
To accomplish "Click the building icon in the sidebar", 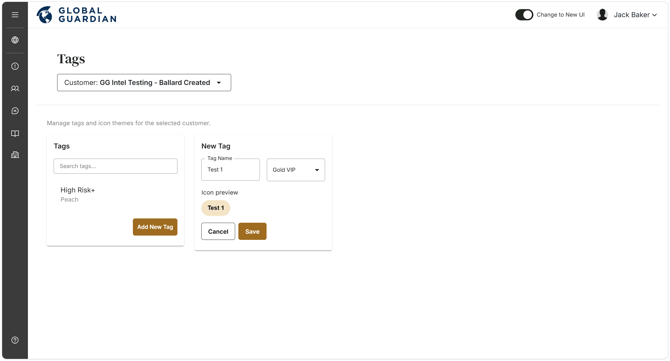I will tap(15, 155).
